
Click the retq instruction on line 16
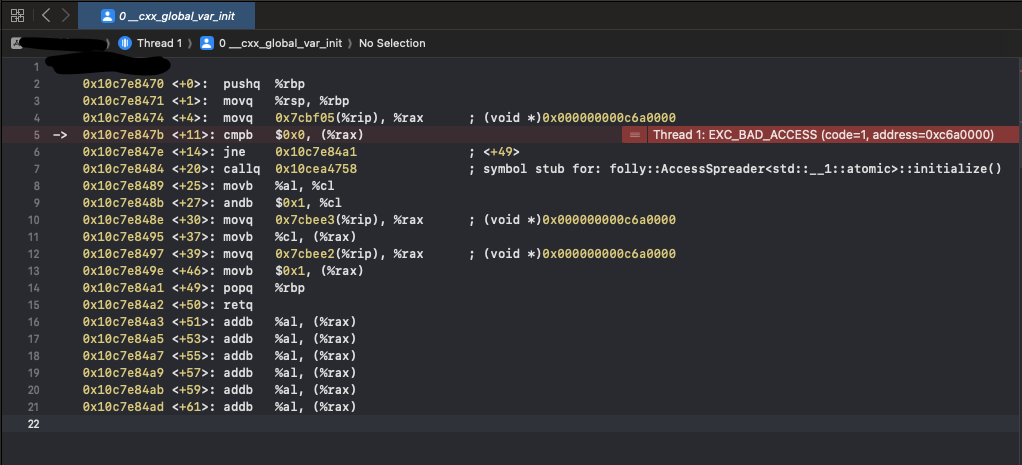[x=238, y=305]
